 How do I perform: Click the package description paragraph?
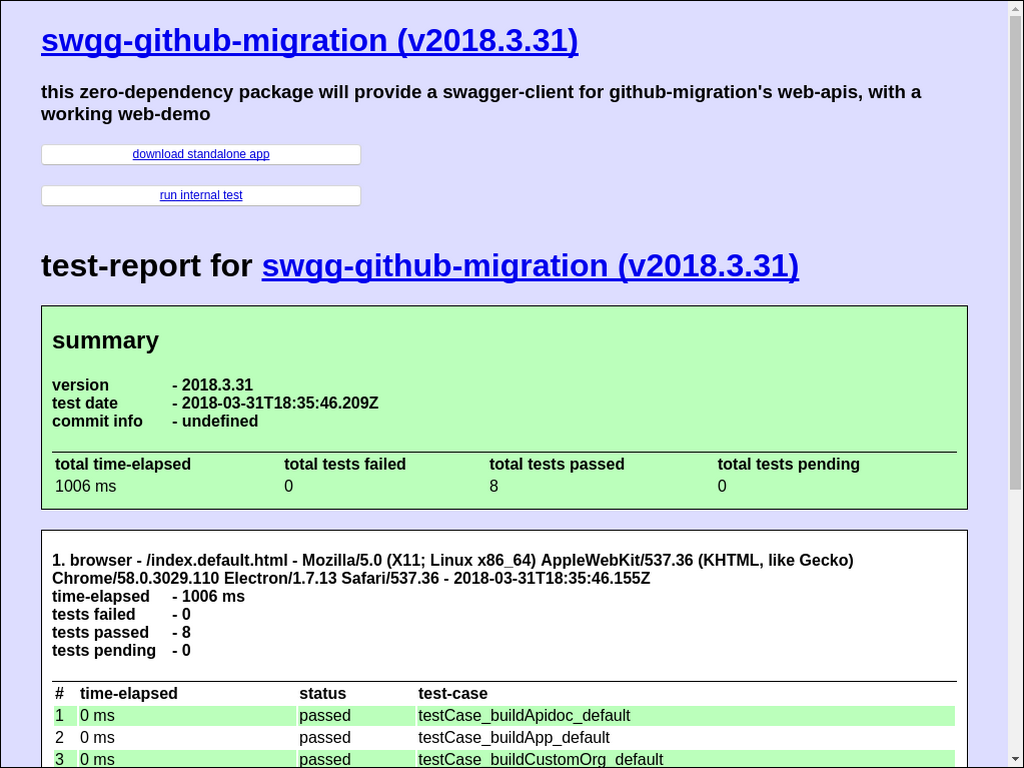click(x=481, y=103)
